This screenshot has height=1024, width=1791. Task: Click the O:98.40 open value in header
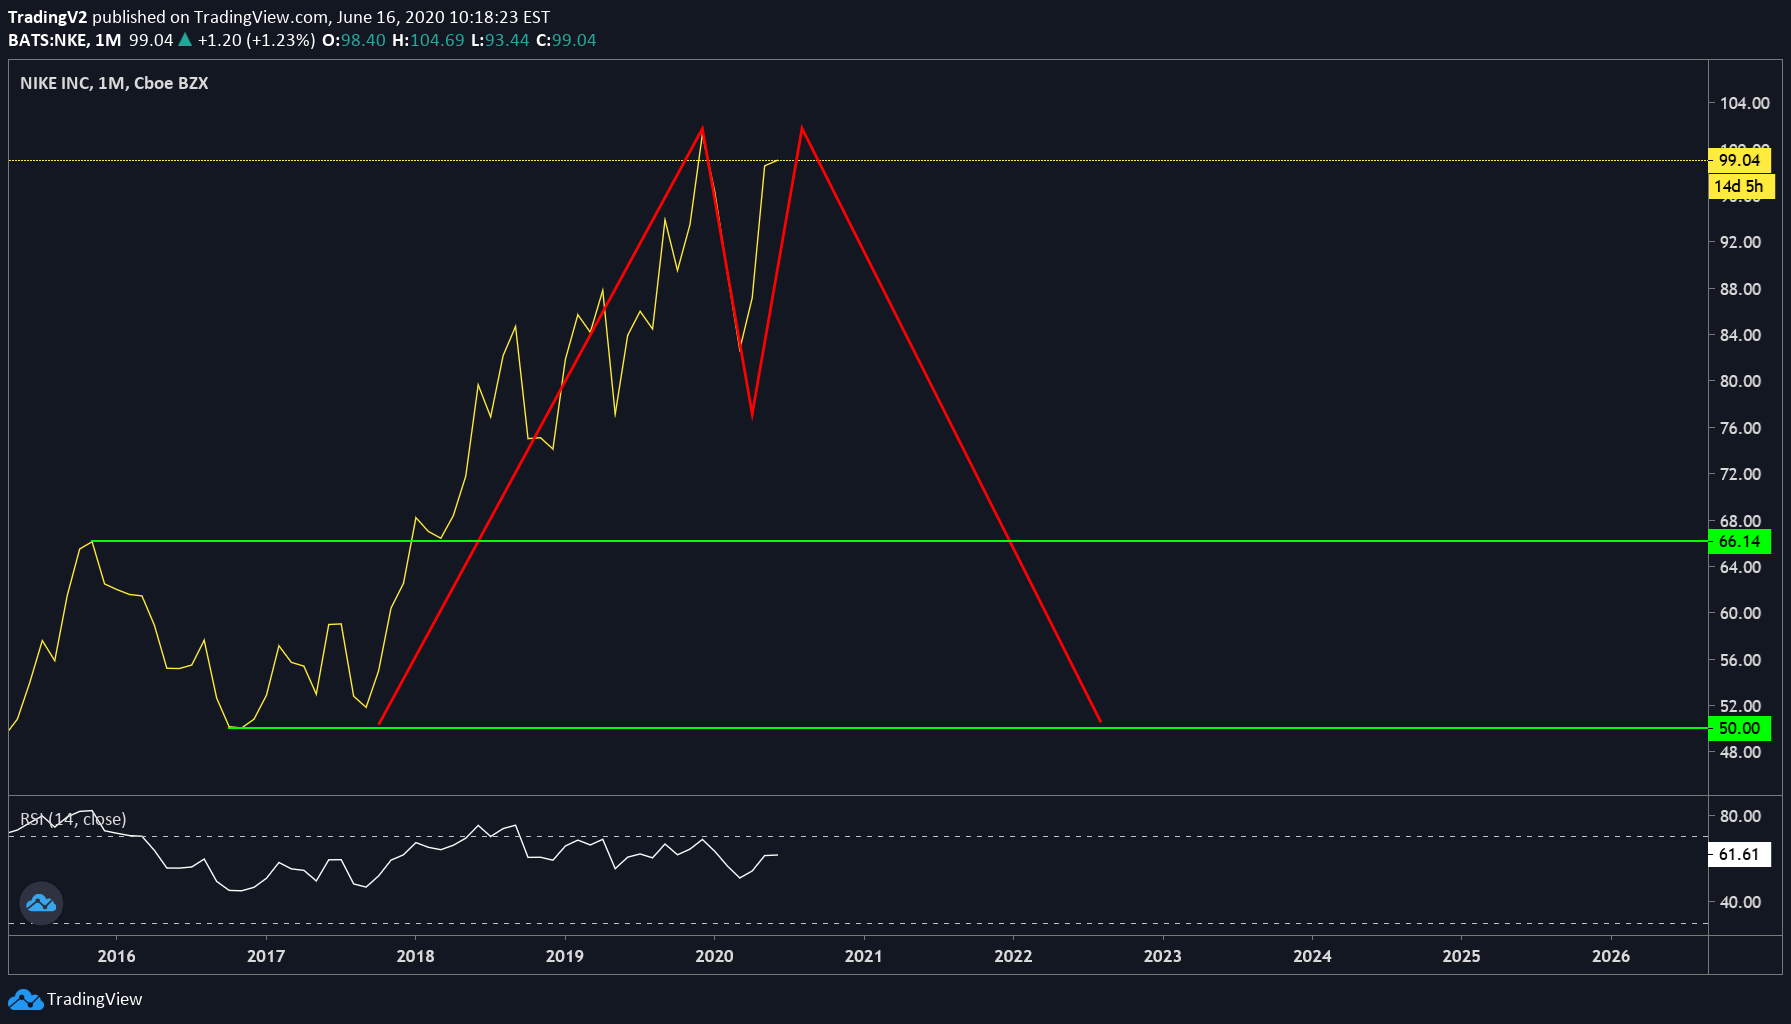[x=354, y=40]
